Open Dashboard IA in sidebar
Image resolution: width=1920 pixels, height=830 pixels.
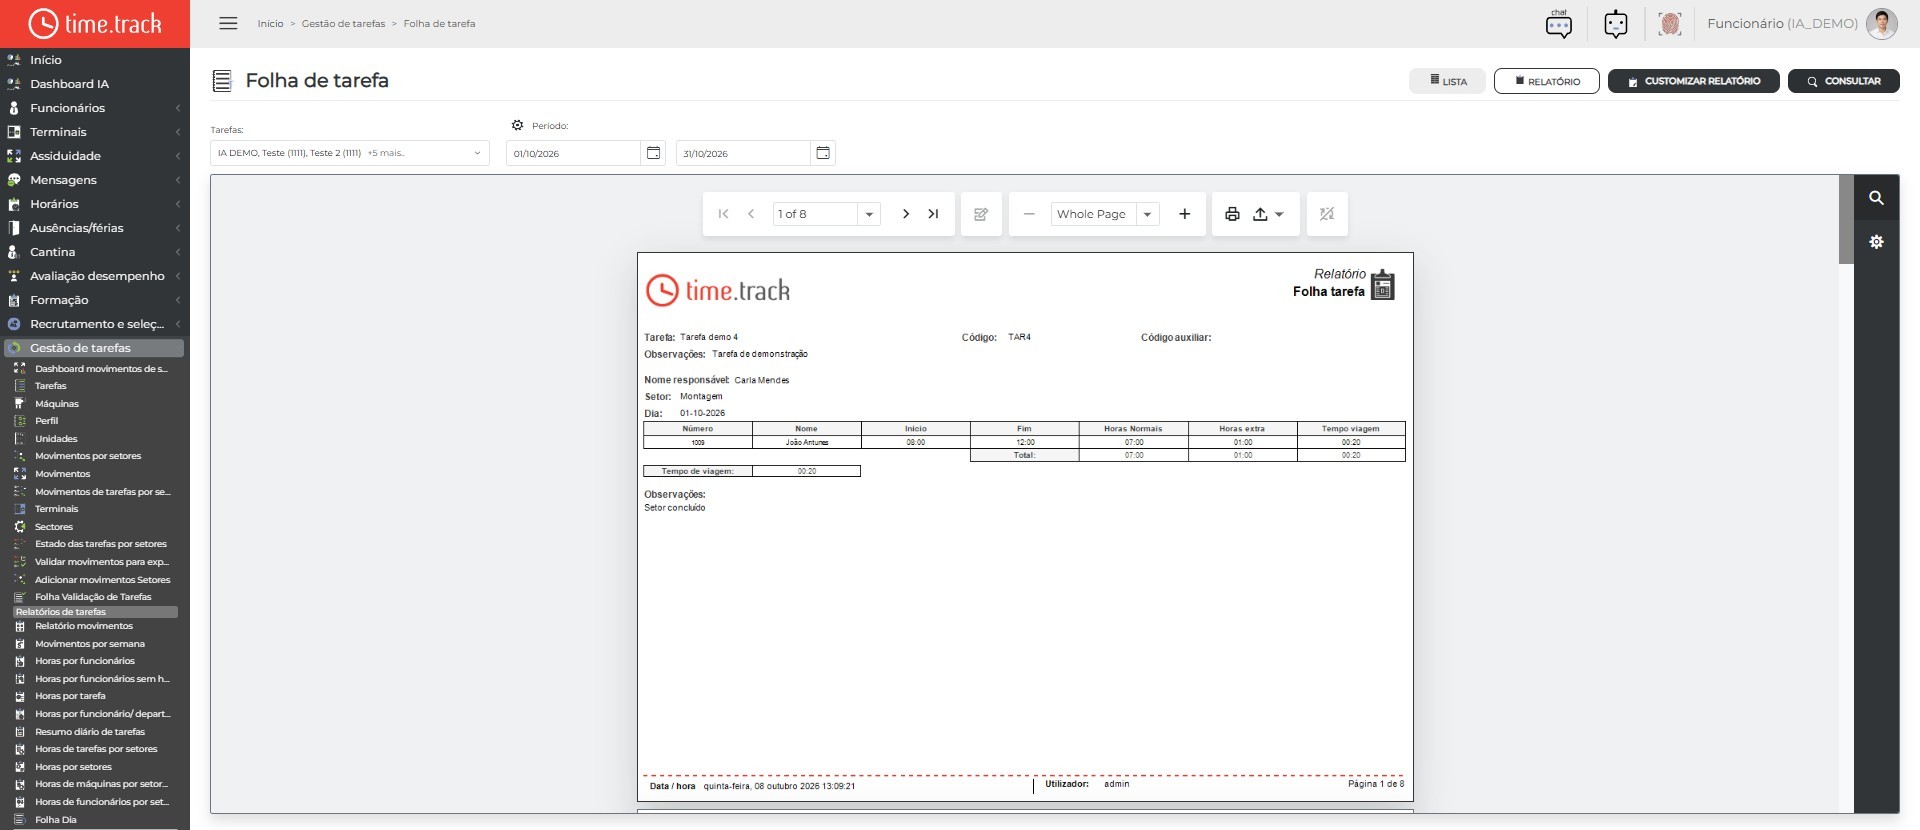pyautogui.click(x=69, y=84)
